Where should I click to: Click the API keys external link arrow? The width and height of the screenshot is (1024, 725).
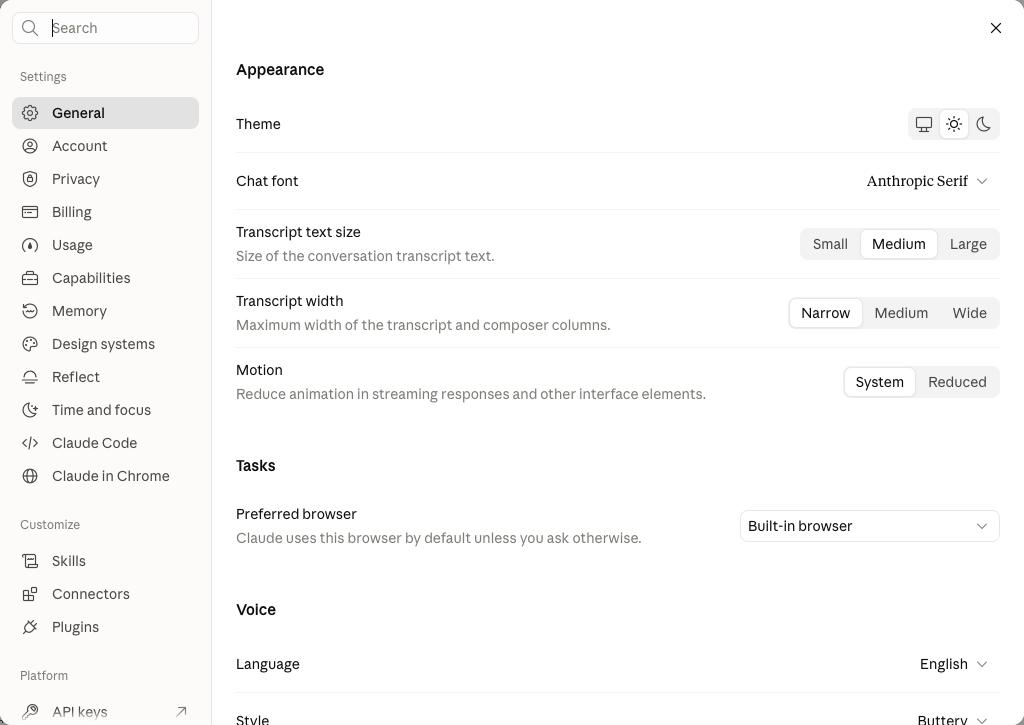click(x=182, y=711)
